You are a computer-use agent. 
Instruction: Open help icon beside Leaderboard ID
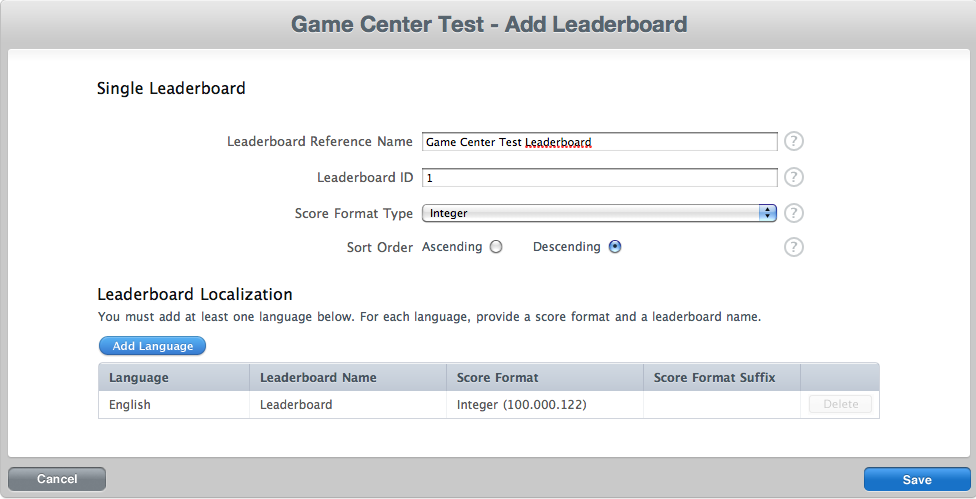click(793, 177)
